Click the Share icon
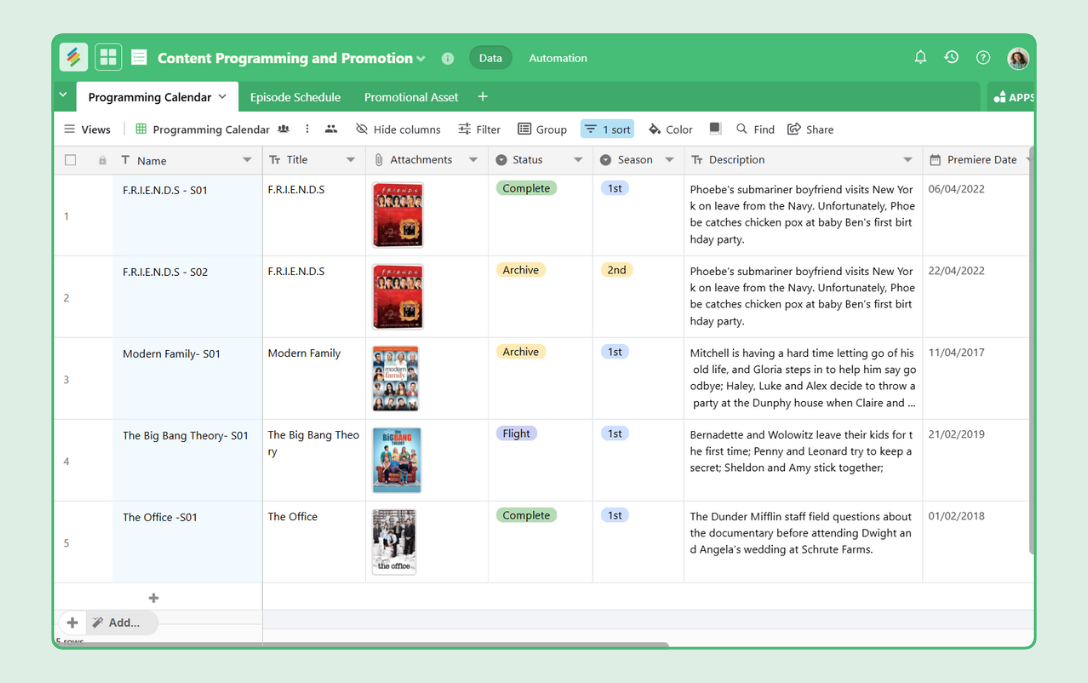 click(x=794, y=129)
